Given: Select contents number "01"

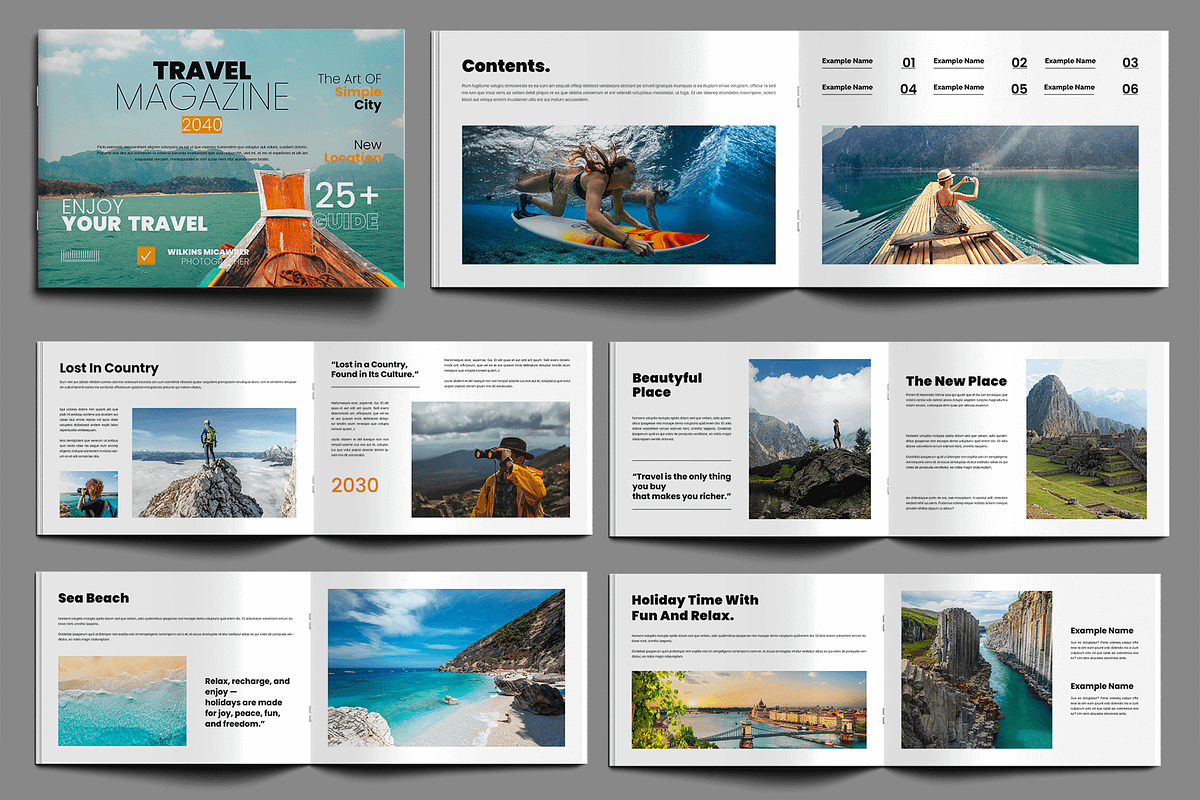Looking at the screenshot, I should point(909,63).
